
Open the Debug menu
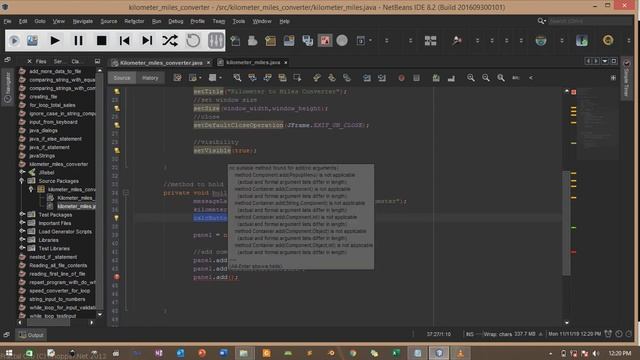[176, 21]
